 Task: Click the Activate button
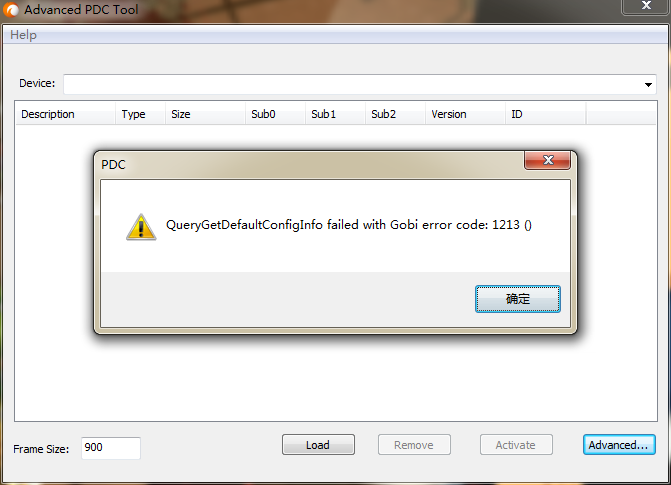click(x=516, y=445)
